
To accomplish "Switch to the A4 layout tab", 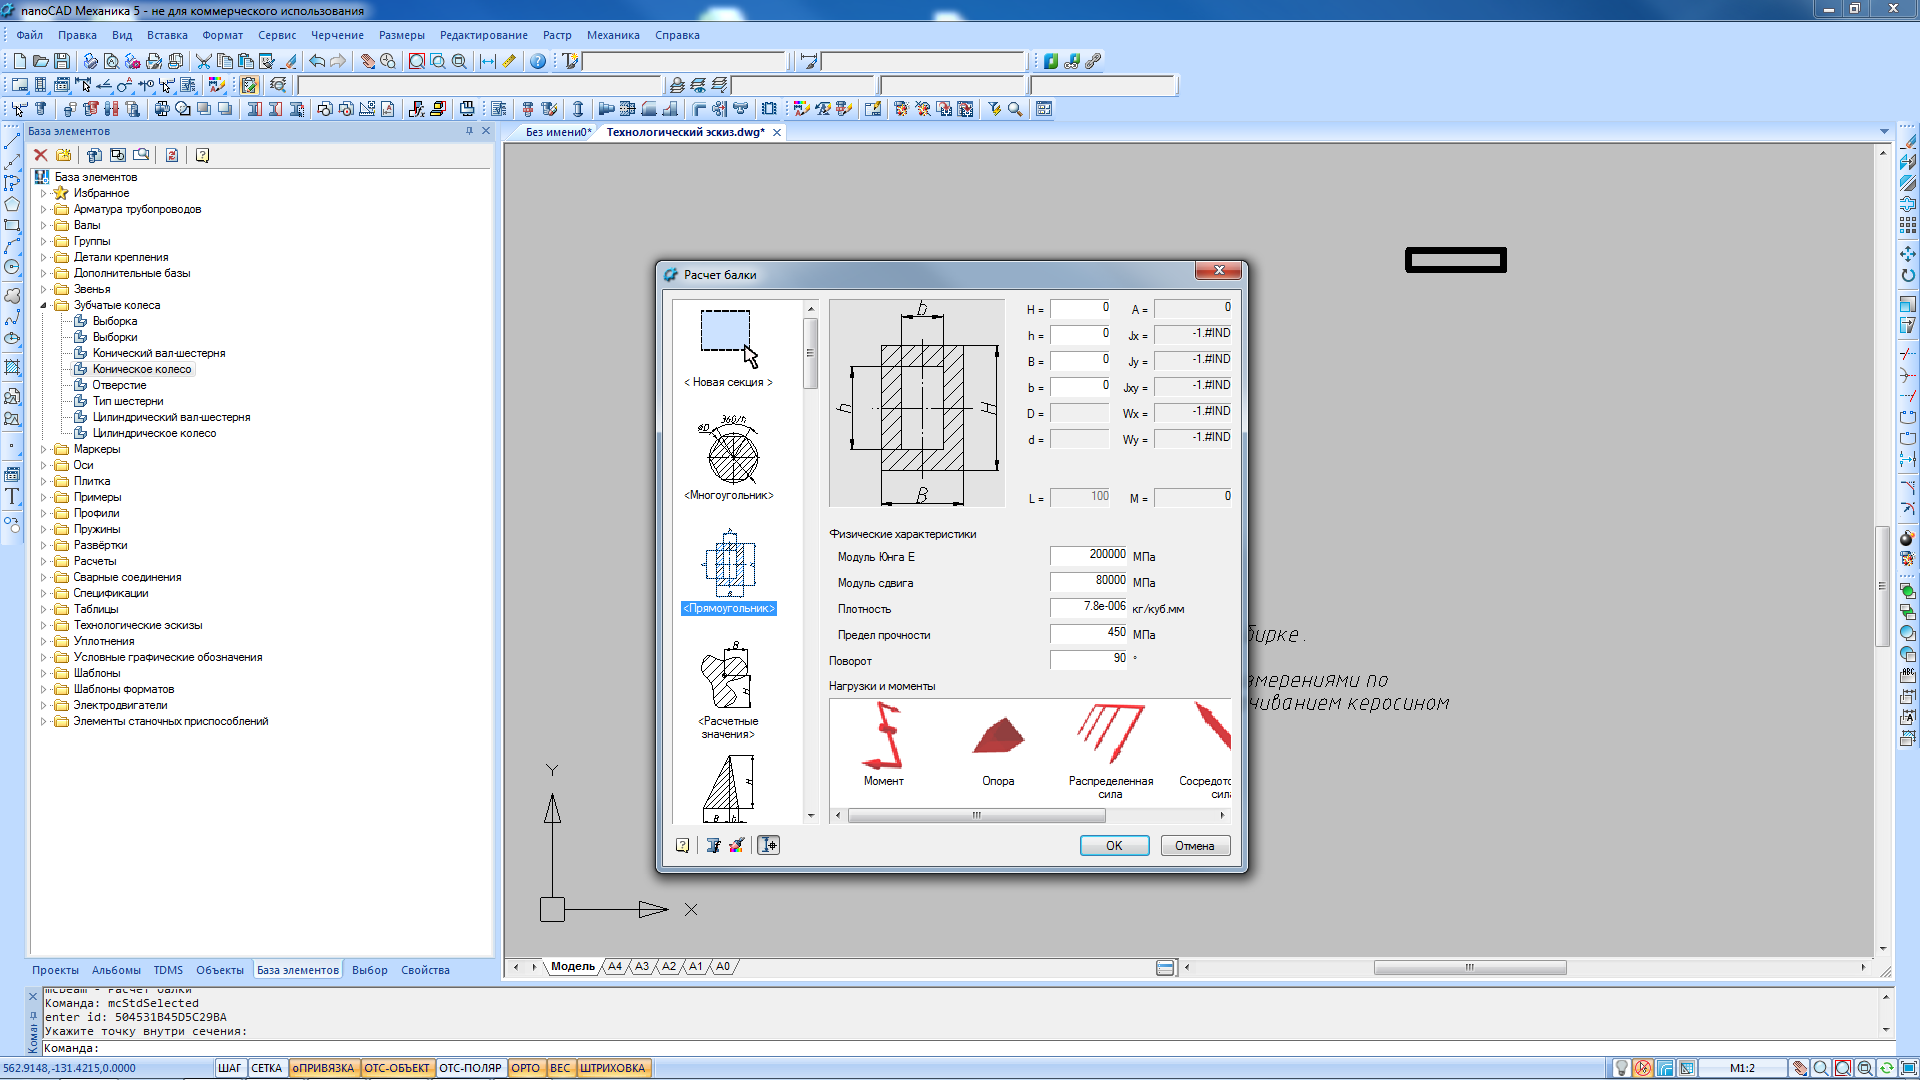I will (615, 967).
